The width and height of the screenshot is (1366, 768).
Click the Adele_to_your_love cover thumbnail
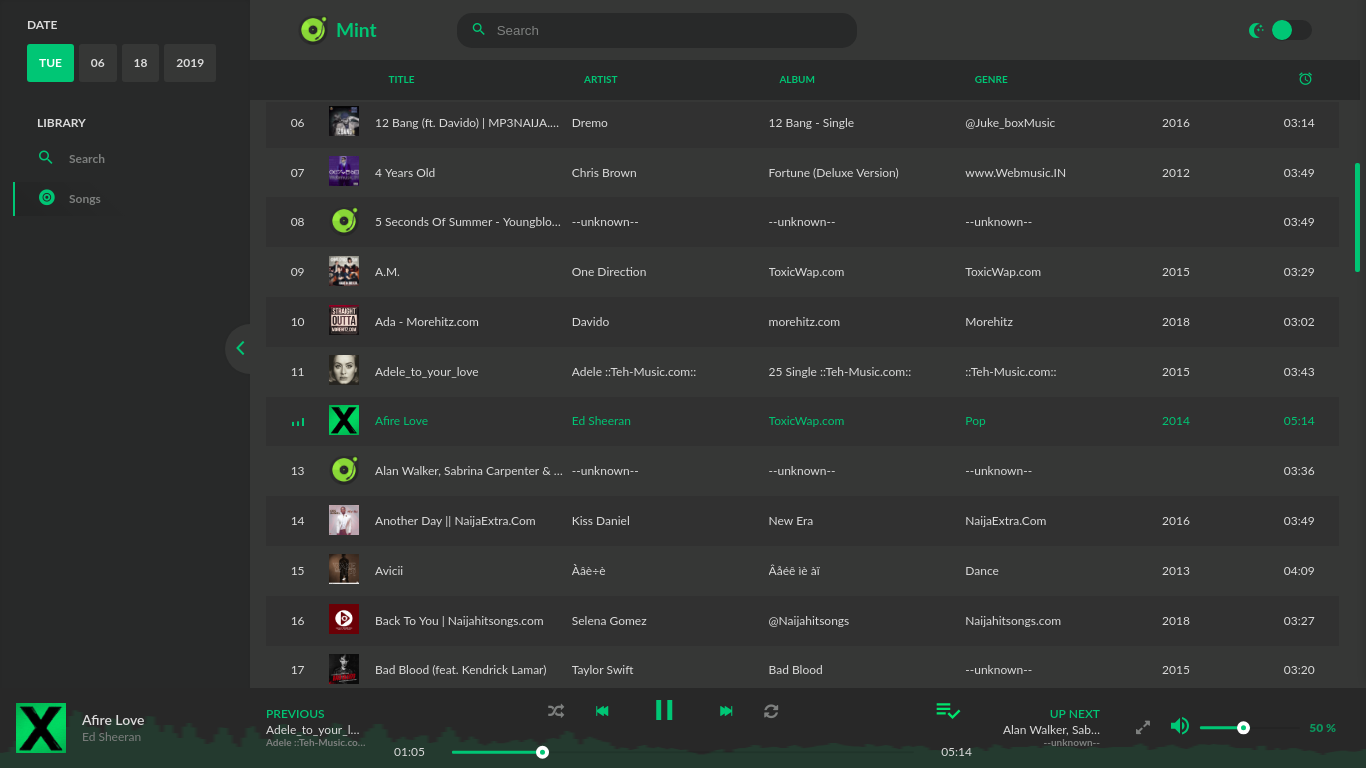click(344, 371)
